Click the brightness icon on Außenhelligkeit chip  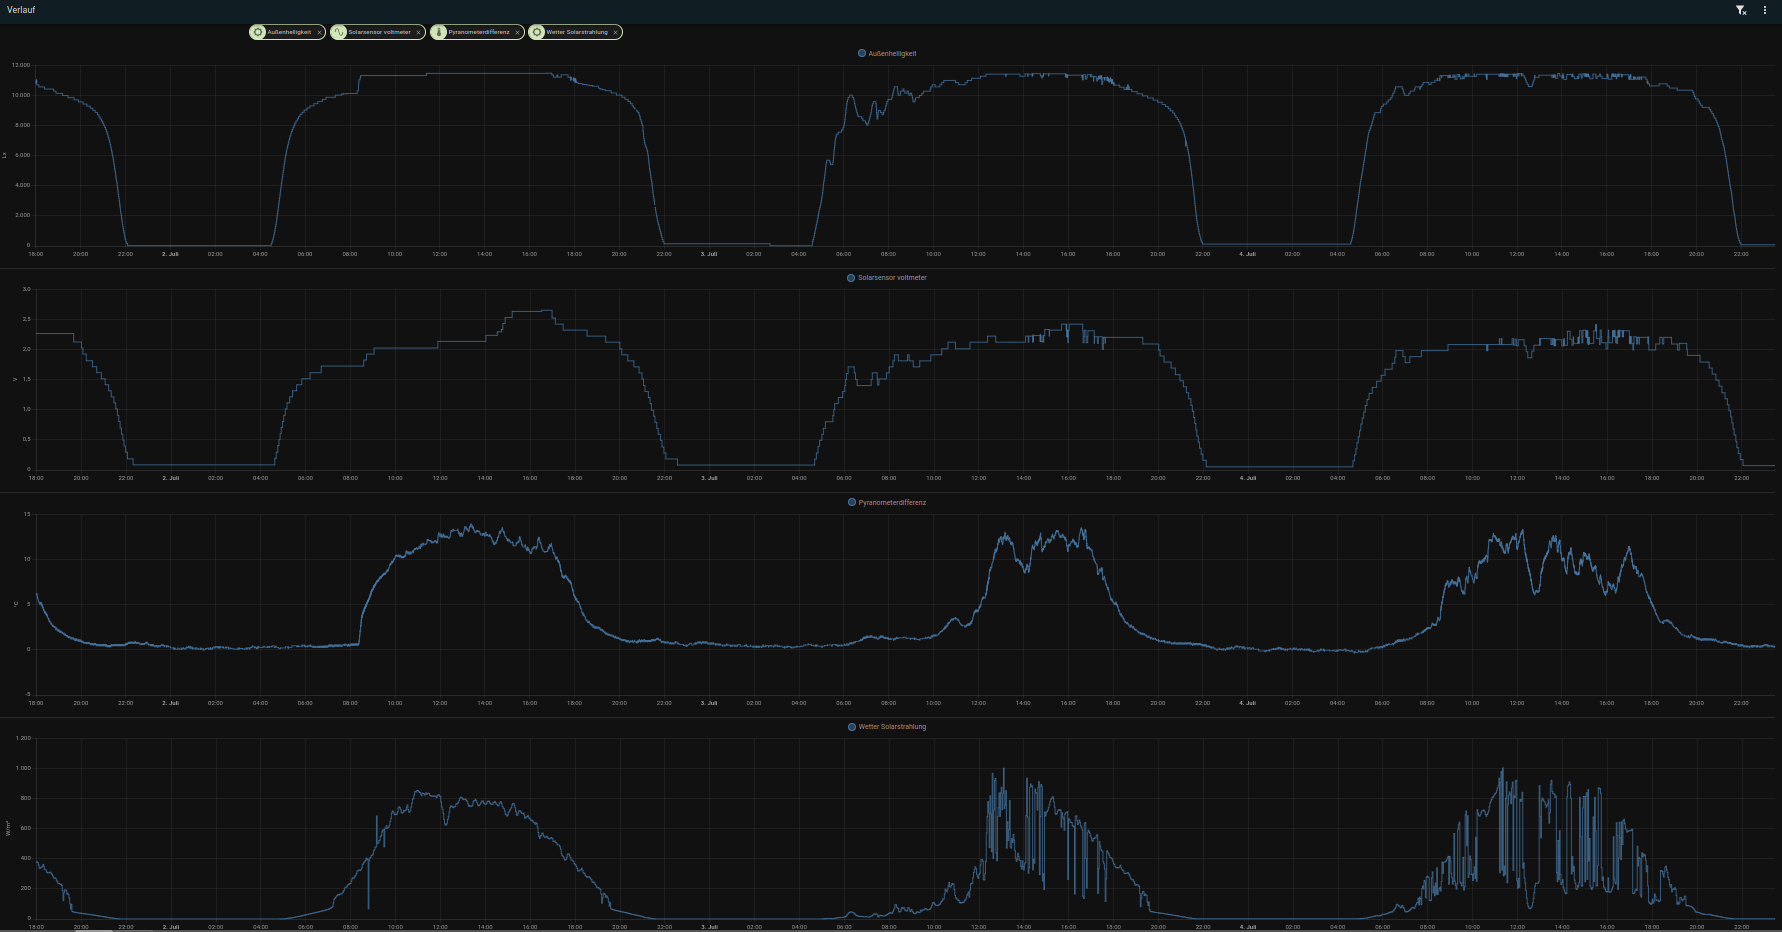(258, 32)
